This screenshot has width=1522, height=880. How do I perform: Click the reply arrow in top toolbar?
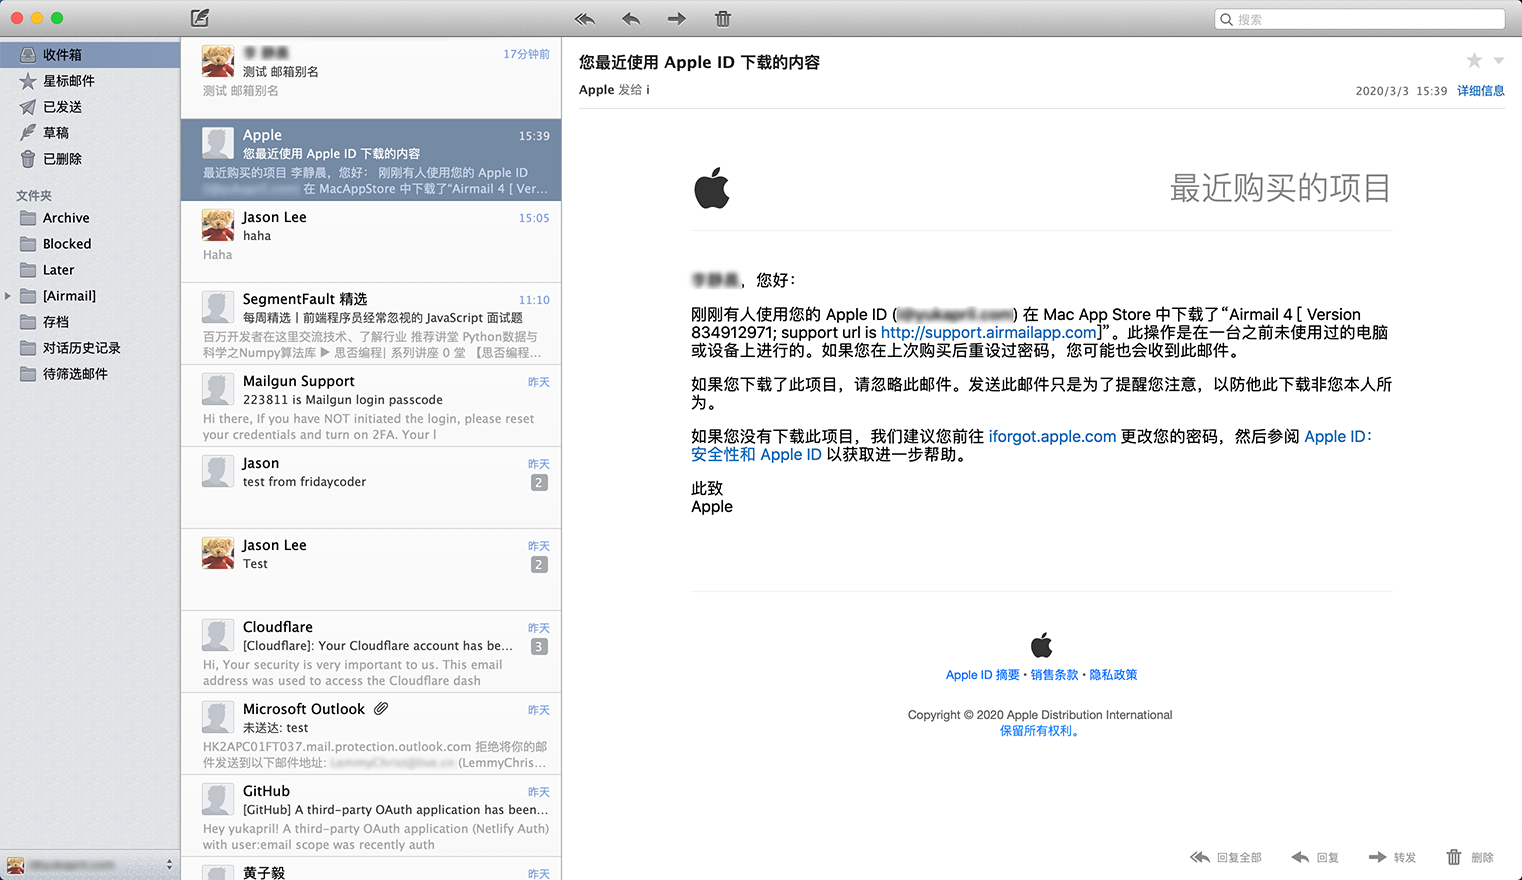coord(631,19)
